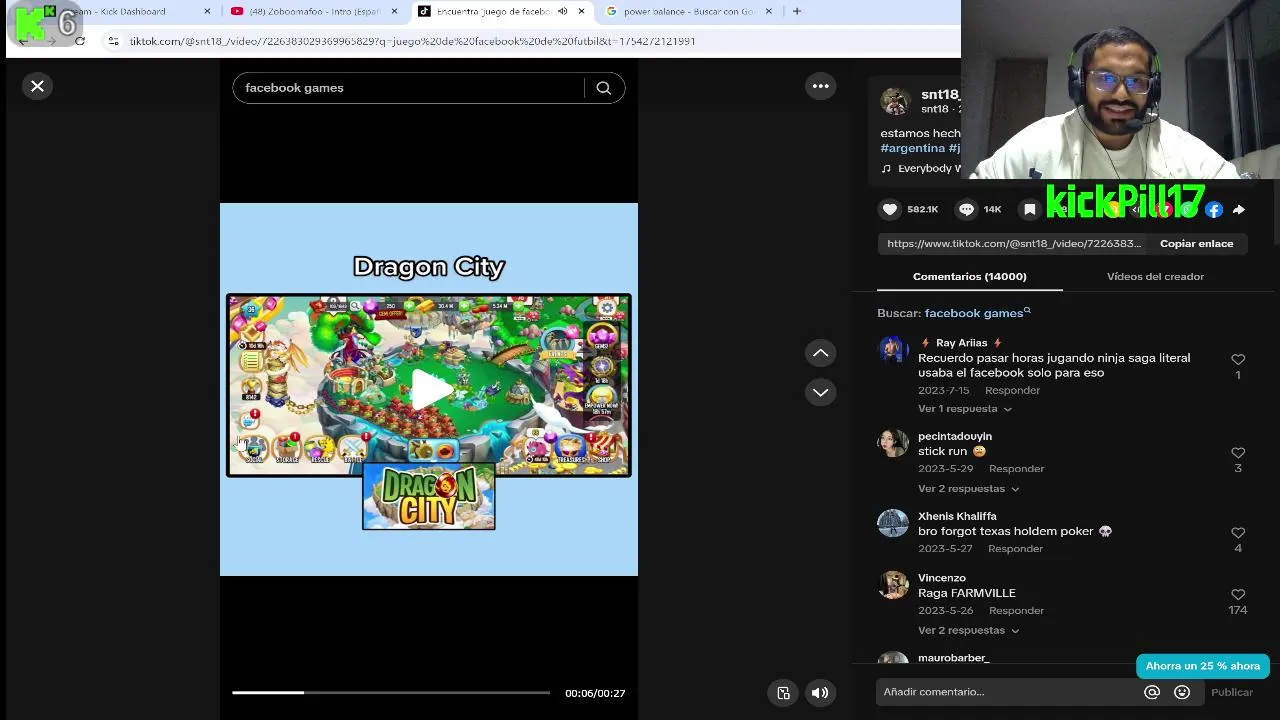Open the emoji picker in comment box

coord(1182,692)
